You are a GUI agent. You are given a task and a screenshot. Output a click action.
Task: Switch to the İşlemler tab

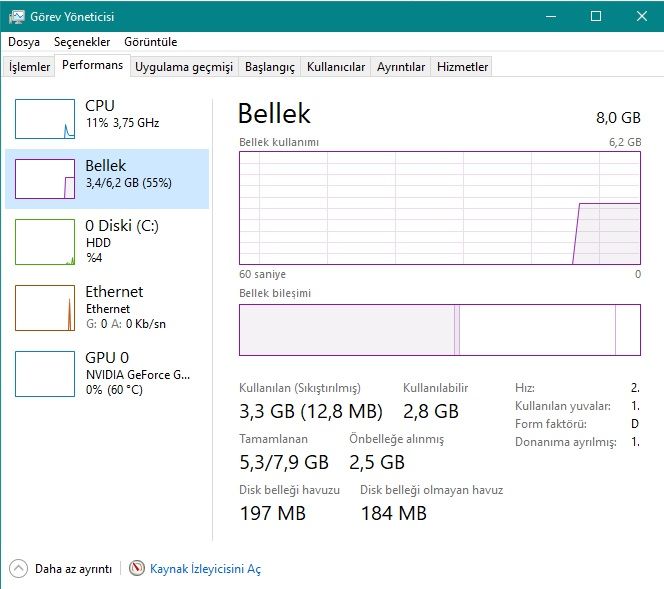(30, 67)
